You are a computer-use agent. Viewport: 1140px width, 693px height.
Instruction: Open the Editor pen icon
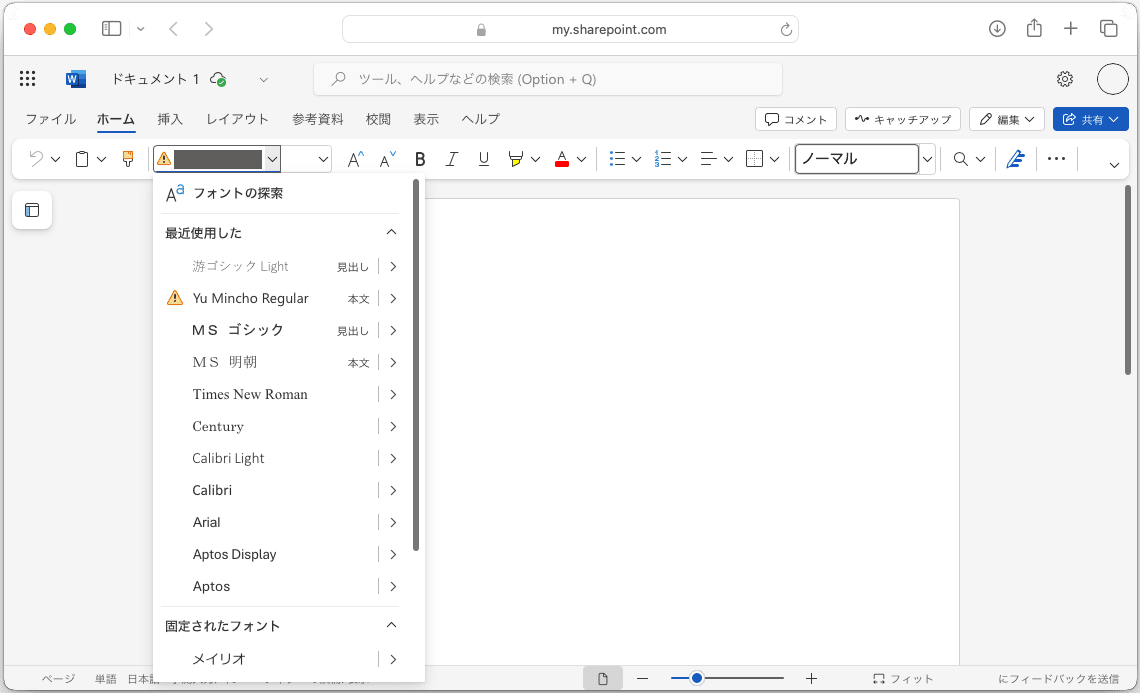click(x=1016, y=159)
